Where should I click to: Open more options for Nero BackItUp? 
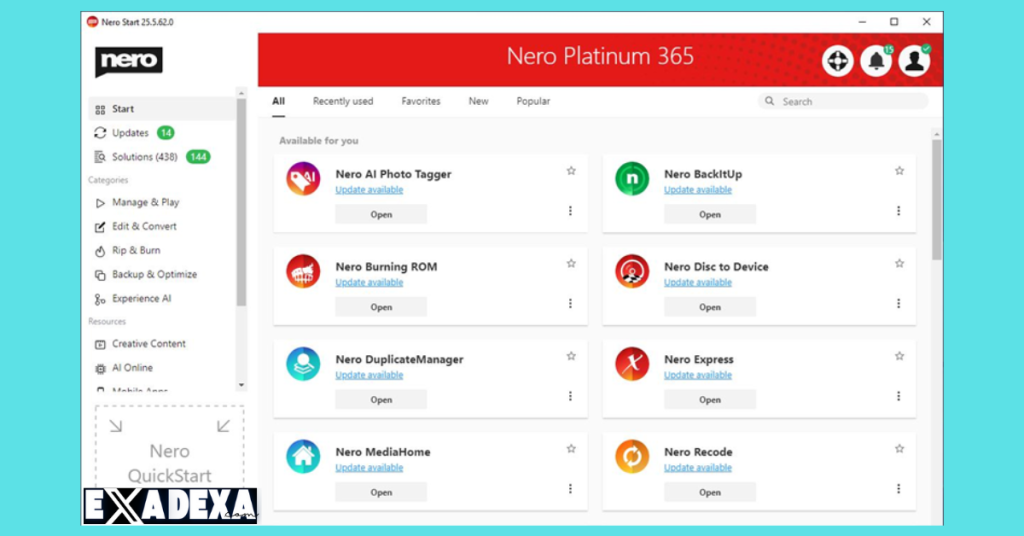(x=899, y=211)
